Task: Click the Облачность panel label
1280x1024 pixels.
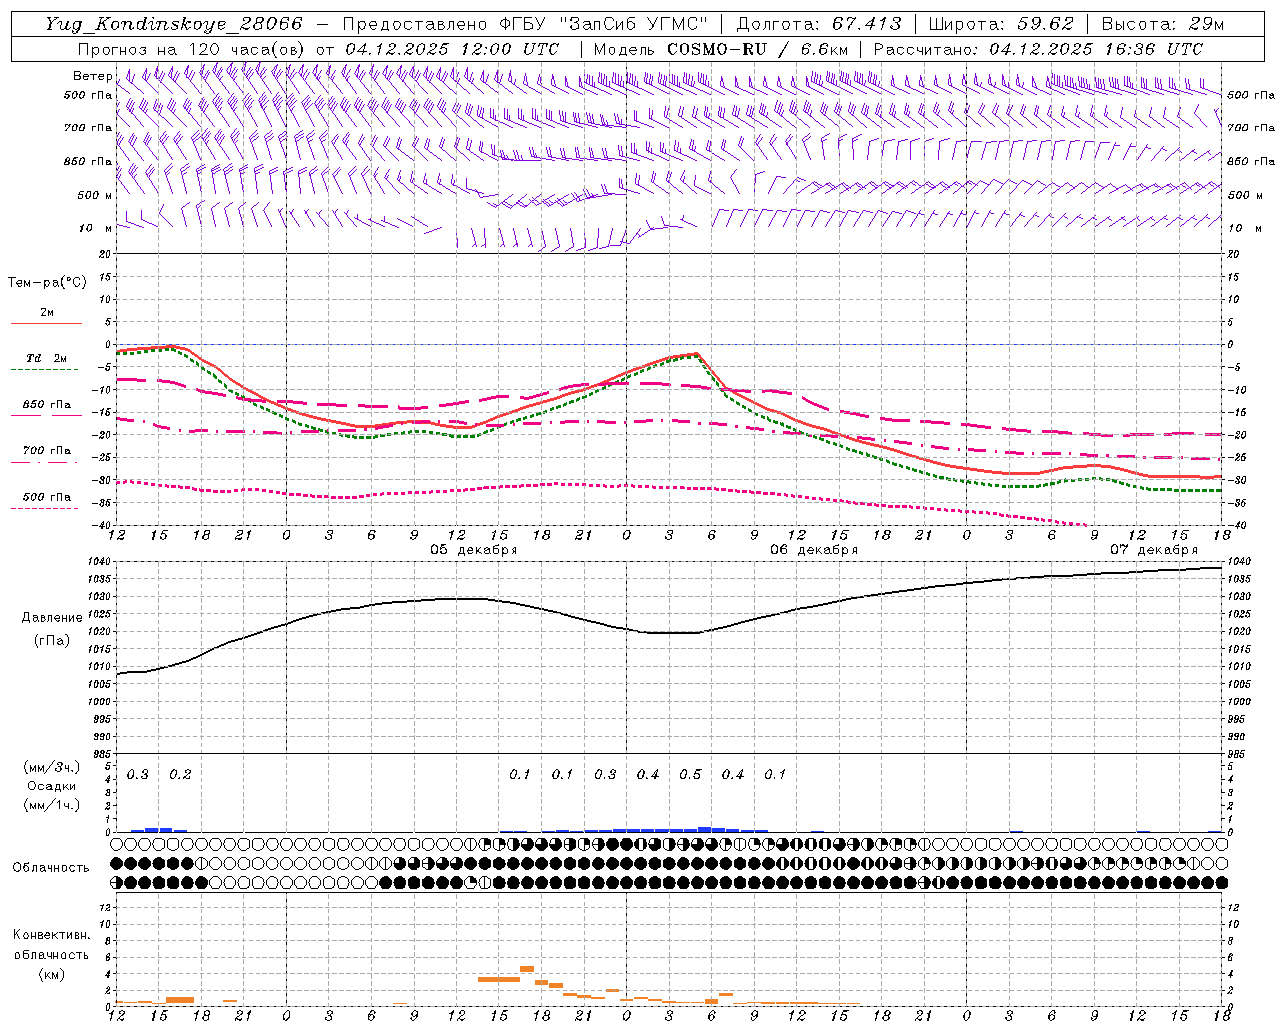Action: (51, 867)
